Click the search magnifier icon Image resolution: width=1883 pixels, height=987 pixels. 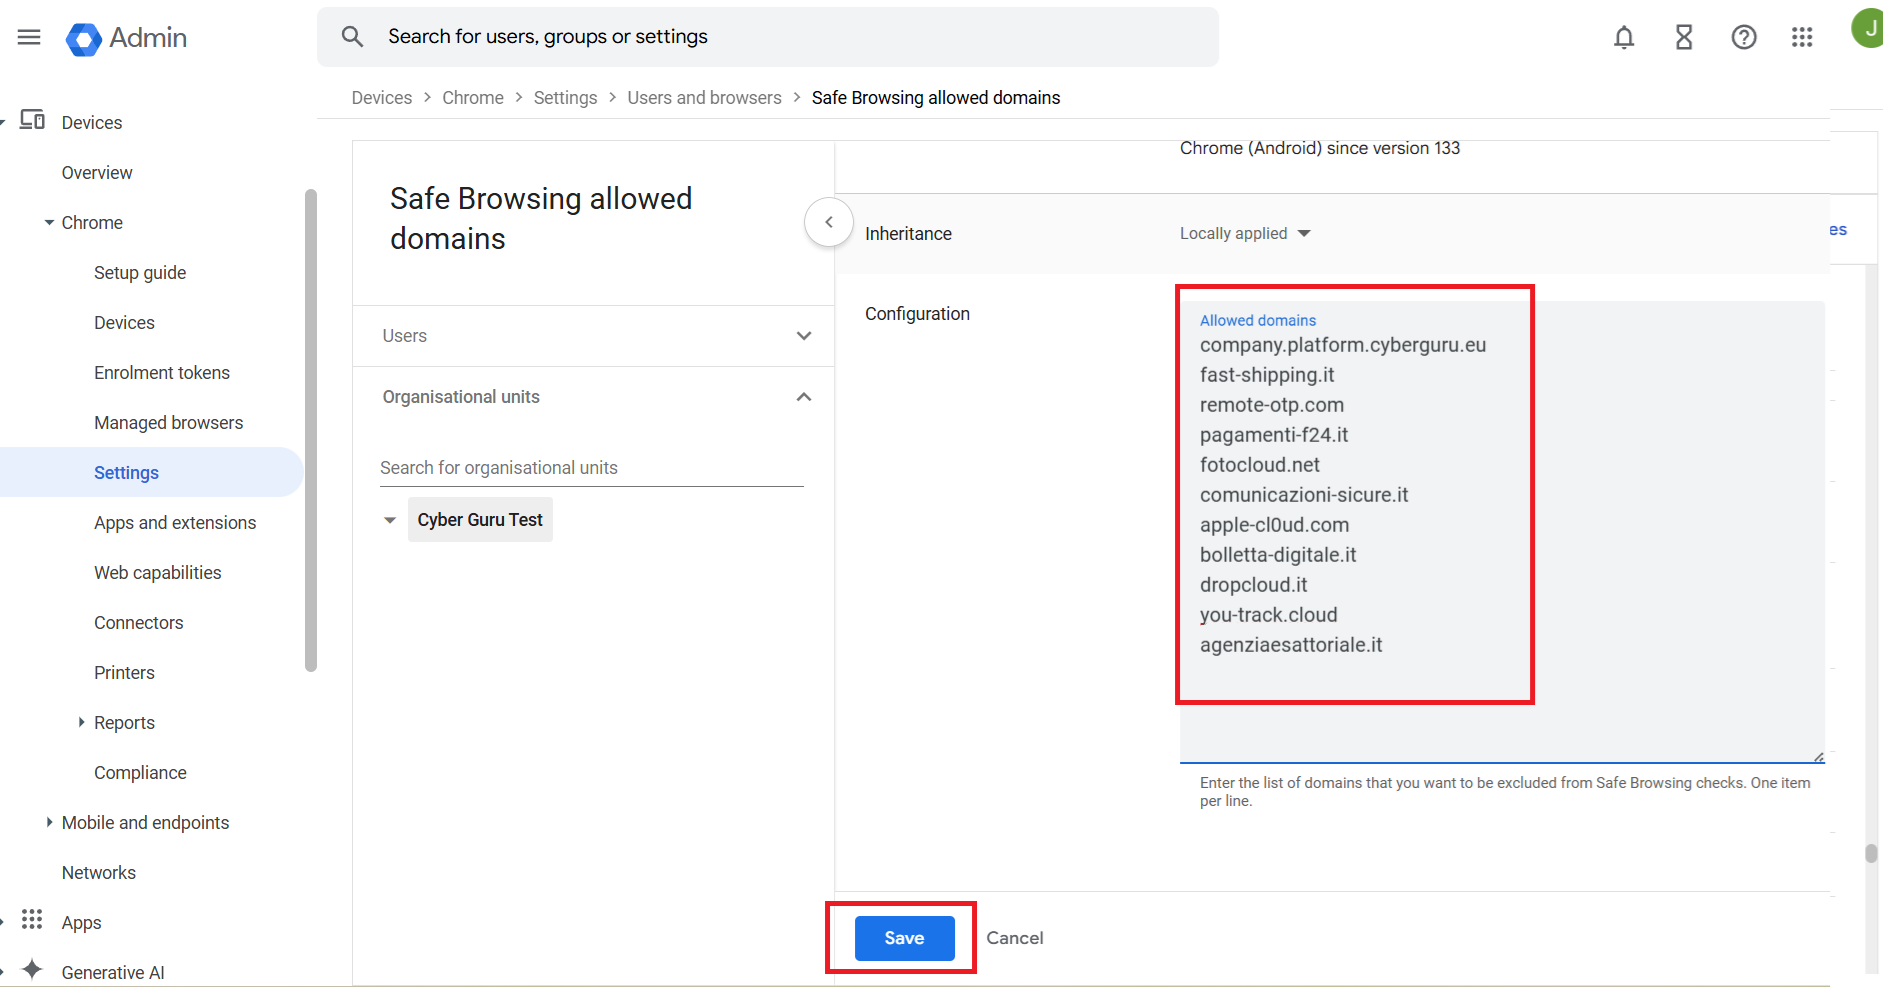pyautogui.click(x=352, y=36)
